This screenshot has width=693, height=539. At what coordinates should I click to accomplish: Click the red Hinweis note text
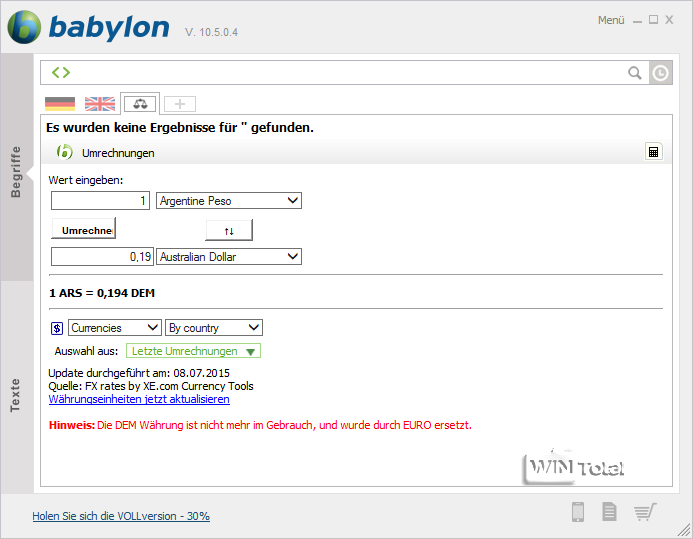[x=260, y=425]
